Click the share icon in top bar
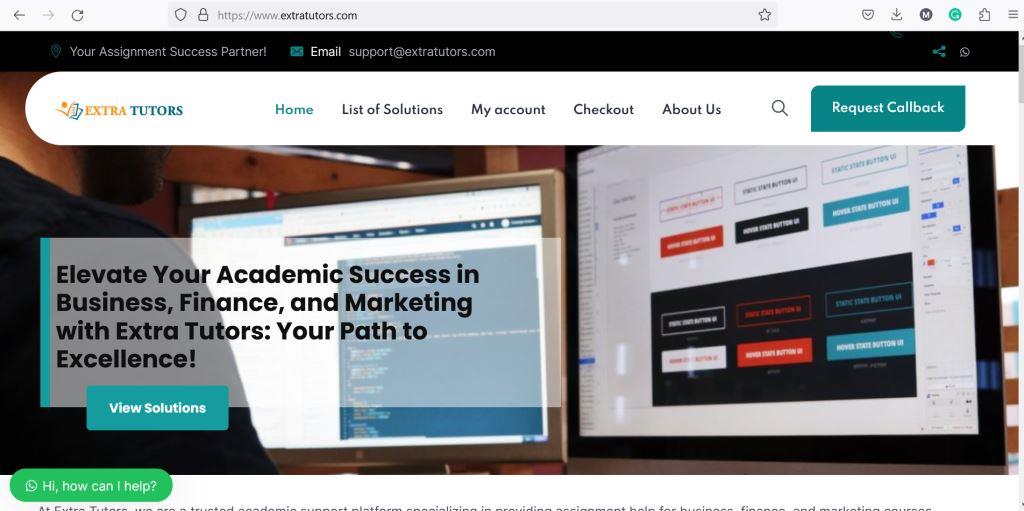Viewport: 1024px width, 511px height. pyautogui.click(x=939, y=52)
